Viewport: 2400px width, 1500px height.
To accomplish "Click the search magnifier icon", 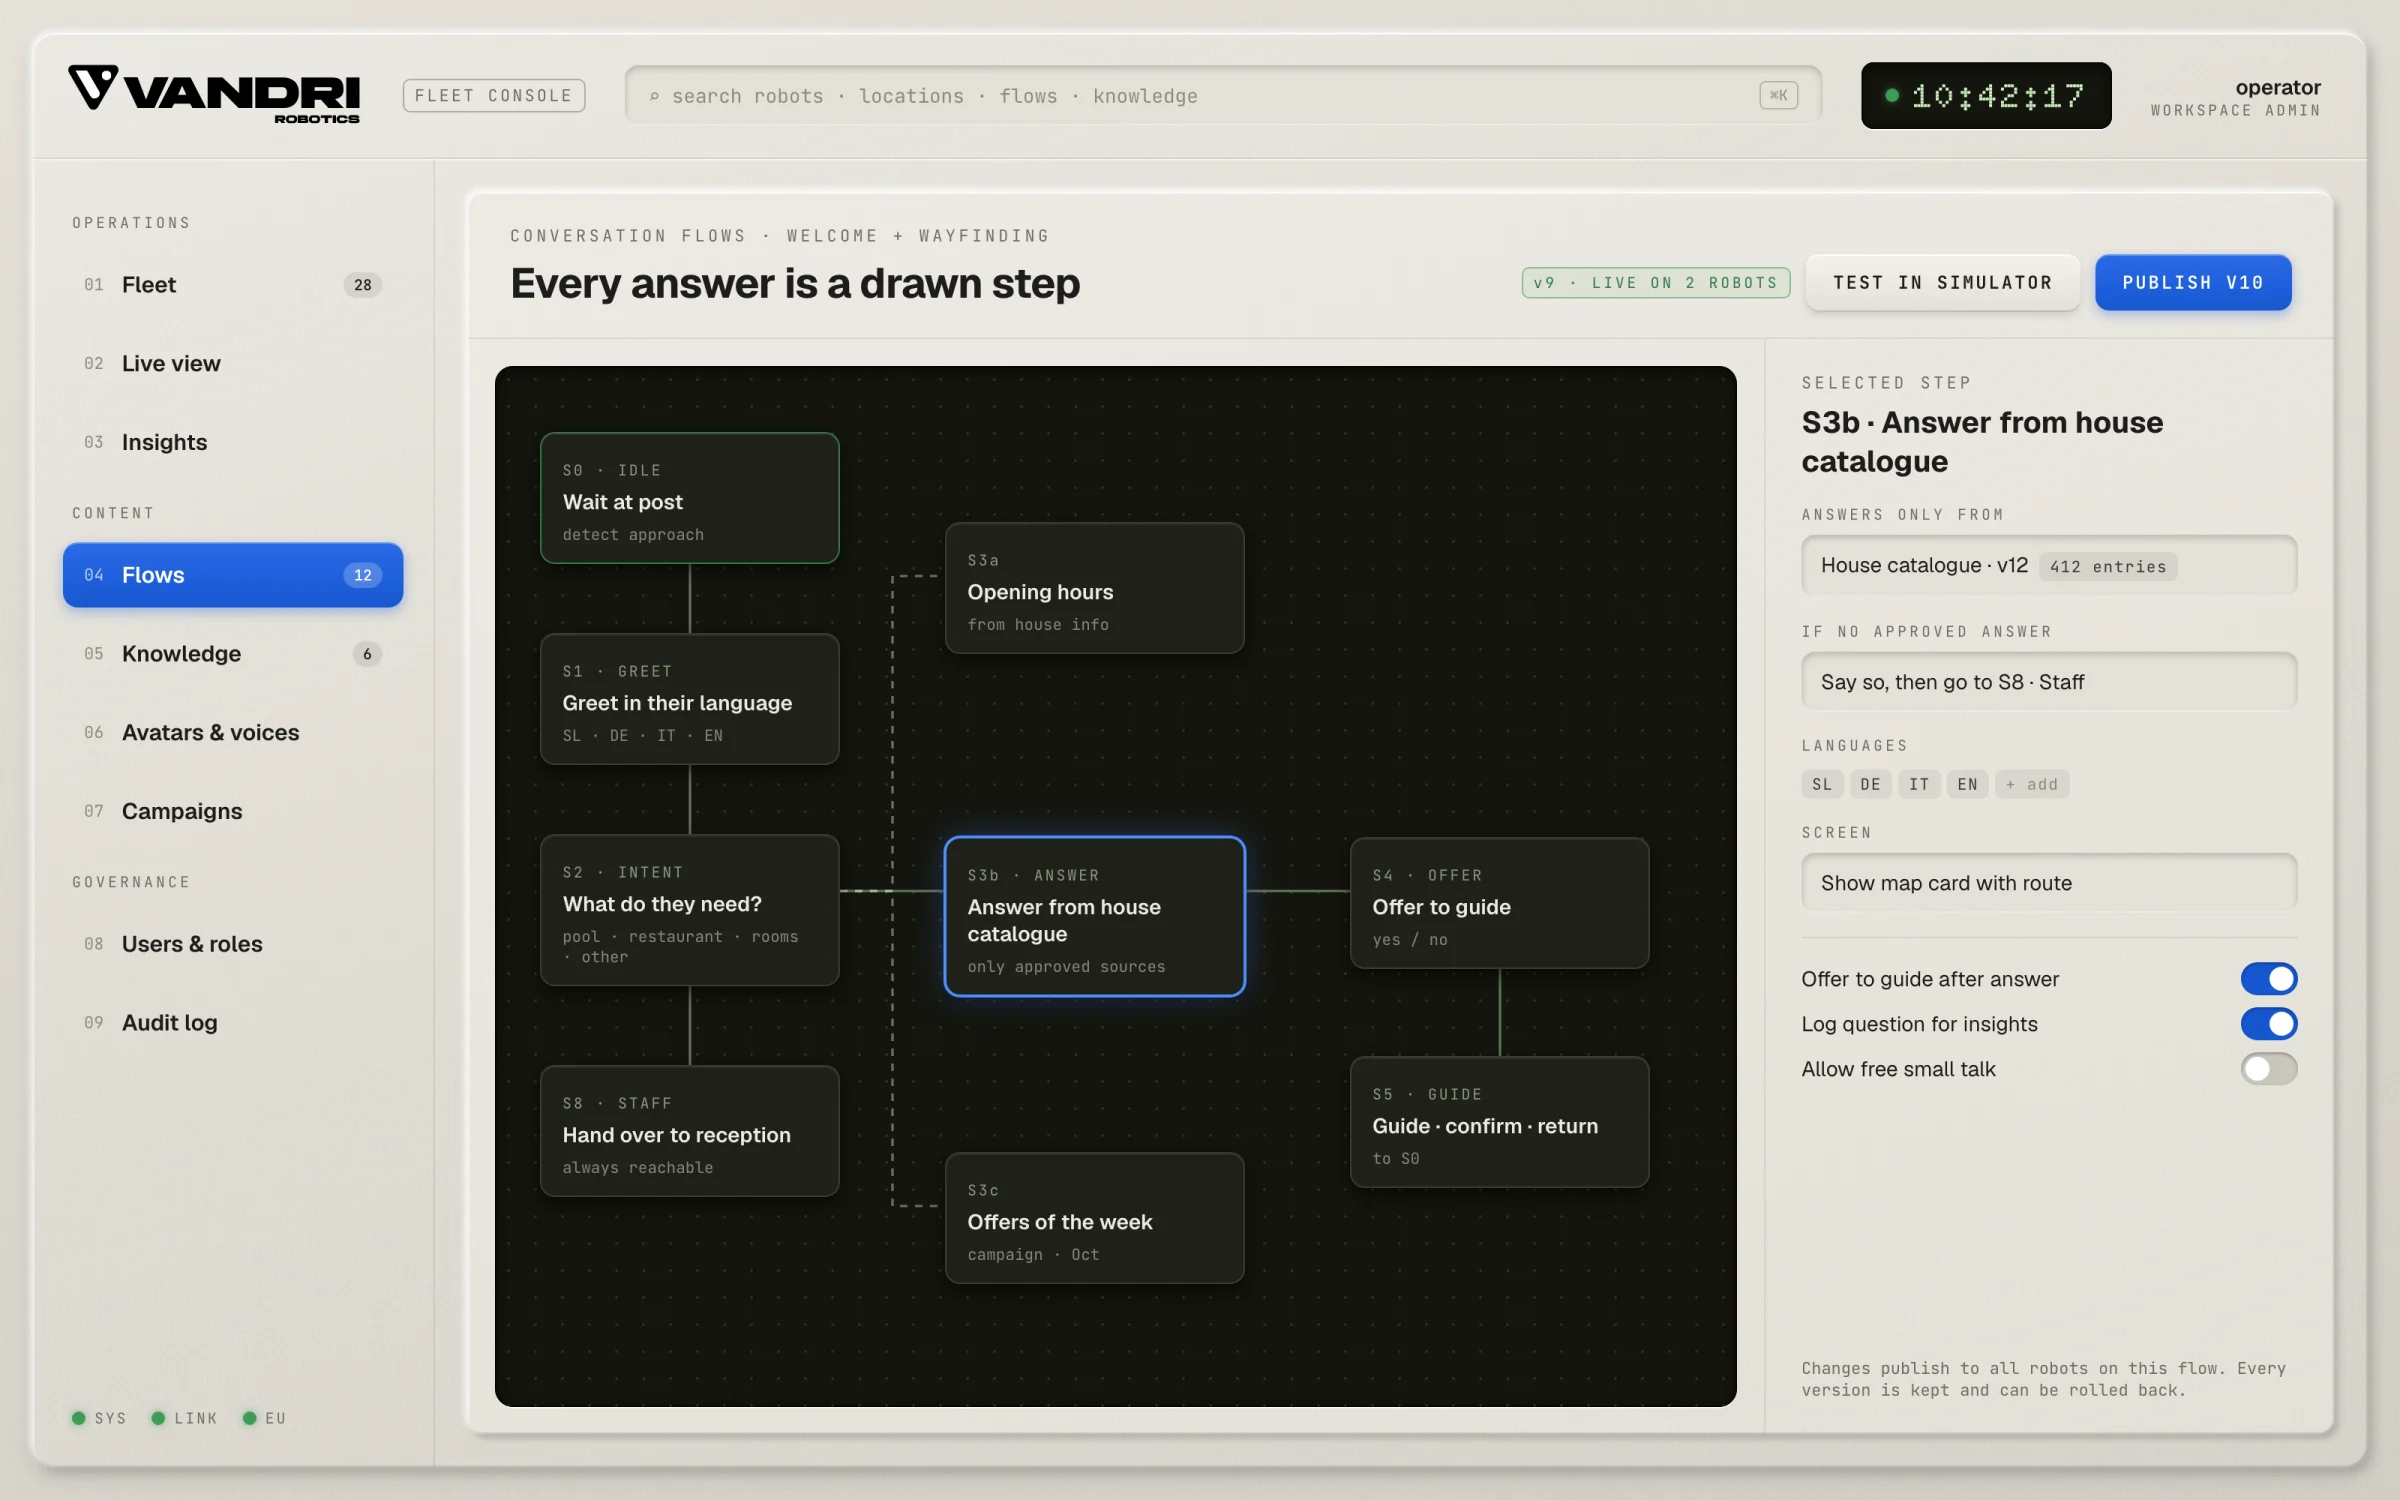I will coord(654,96).
